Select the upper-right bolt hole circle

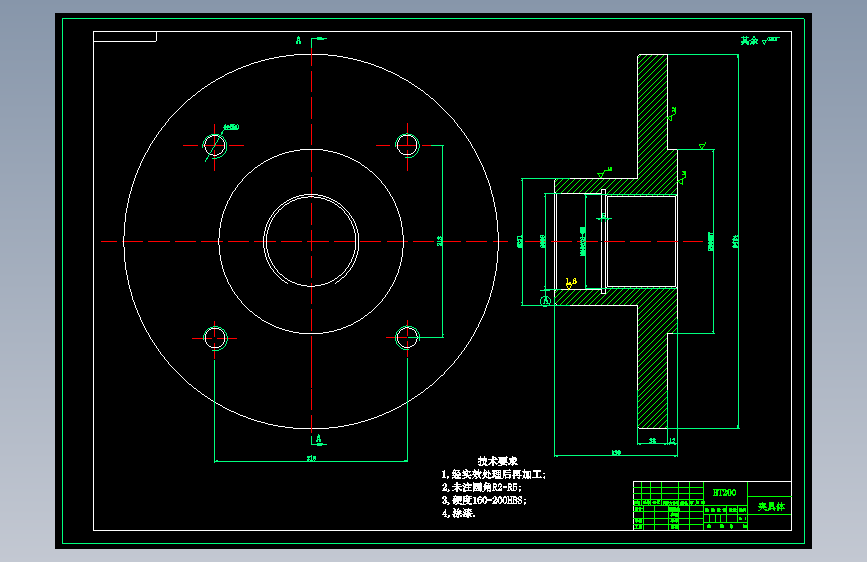(408, 145)
